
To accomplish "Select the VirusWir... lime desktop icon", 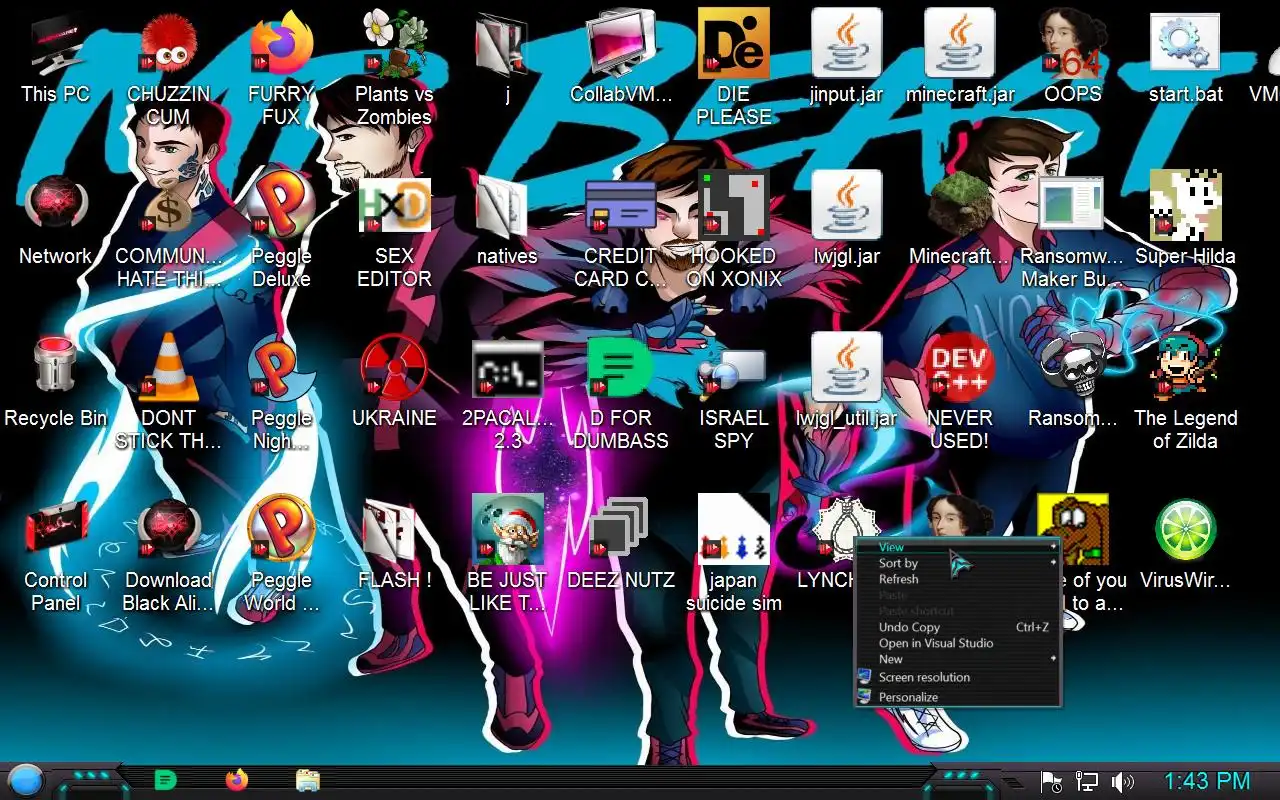I will pos(1185,530).
